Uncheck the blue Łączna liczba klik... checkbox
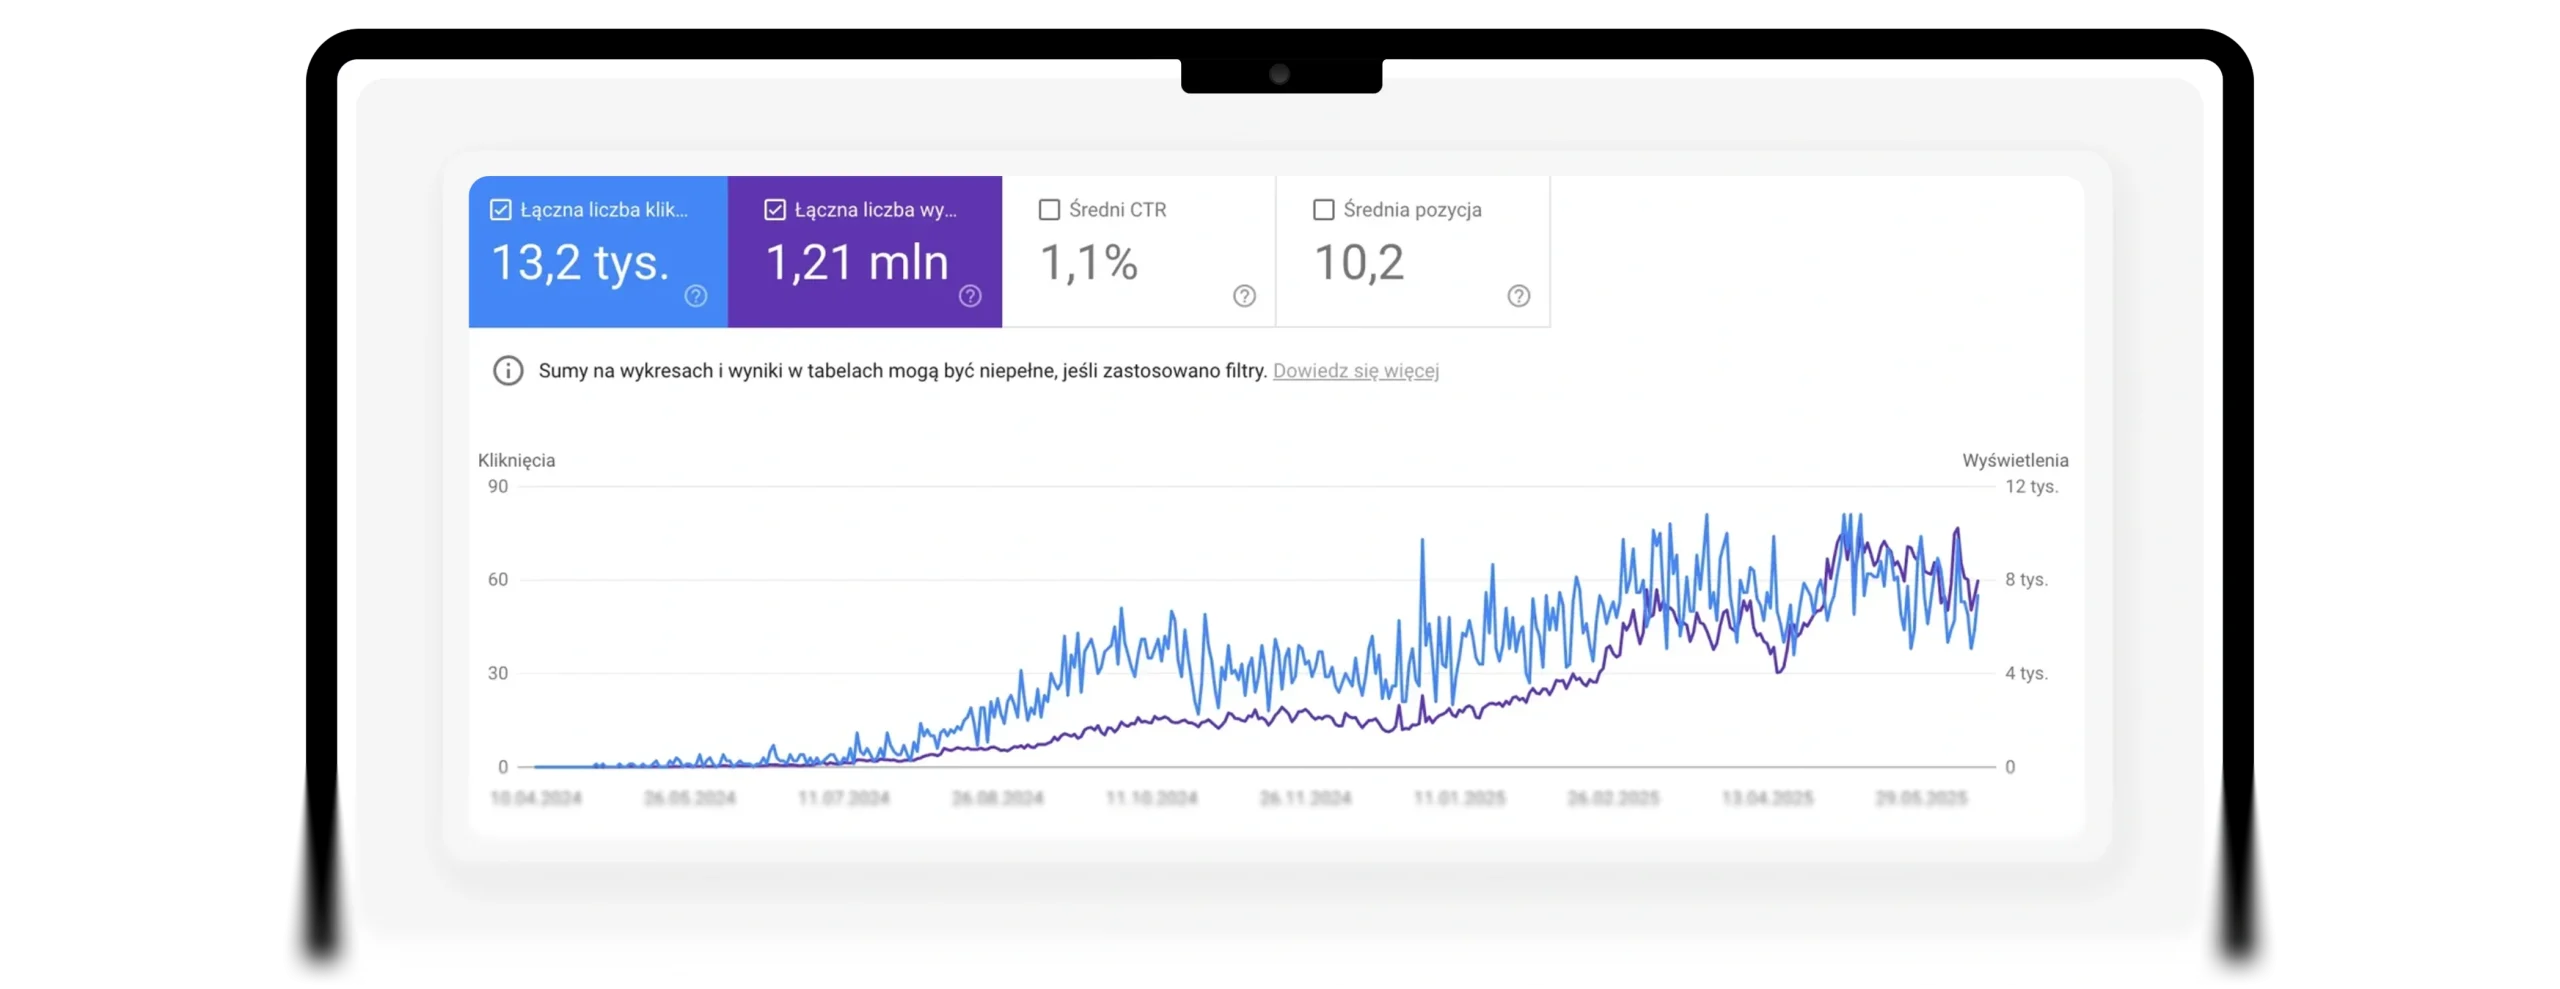 click(501, 210)
